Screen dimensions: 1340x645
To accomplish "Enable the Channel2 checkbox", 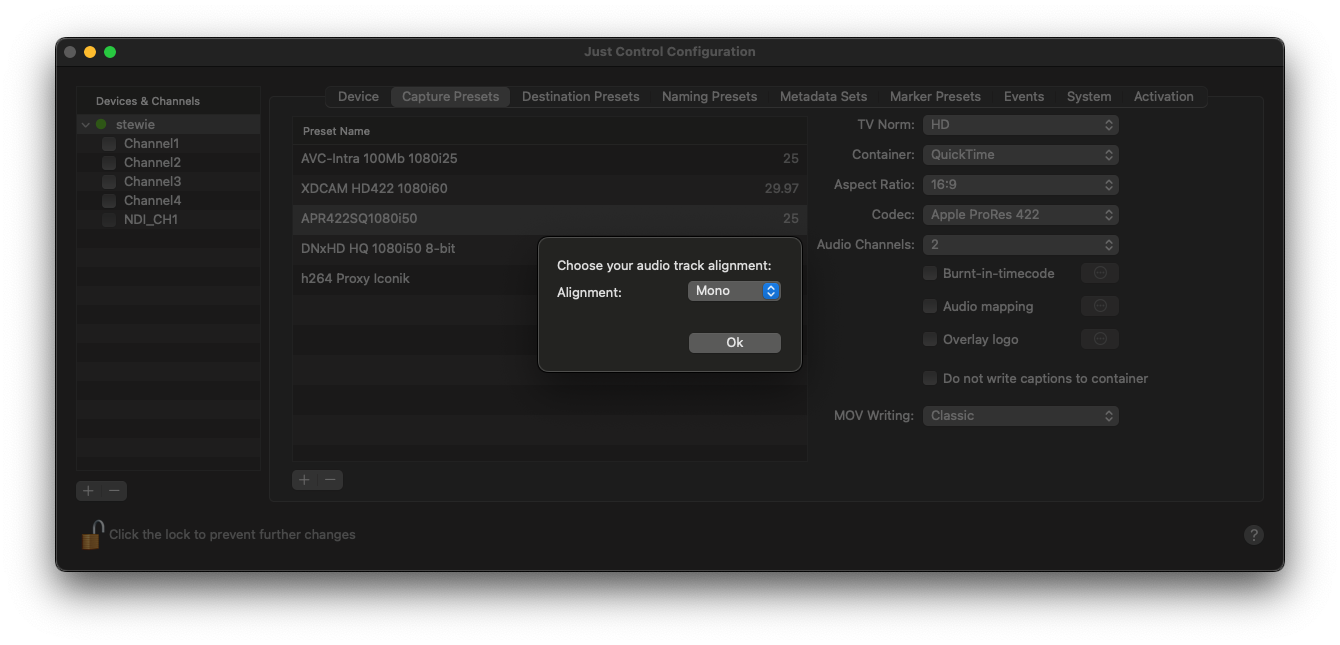I will (109, 163).
